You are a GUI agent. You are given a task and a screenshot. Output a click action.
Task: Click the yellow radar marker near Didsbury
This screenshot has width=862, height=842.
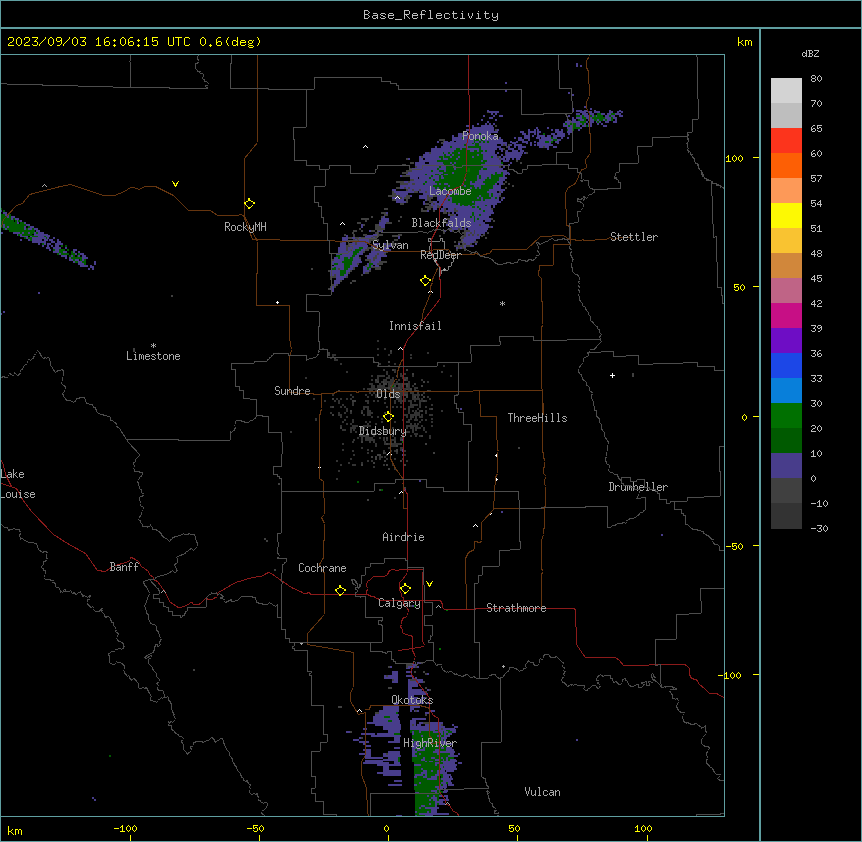(x=388, y=417)
